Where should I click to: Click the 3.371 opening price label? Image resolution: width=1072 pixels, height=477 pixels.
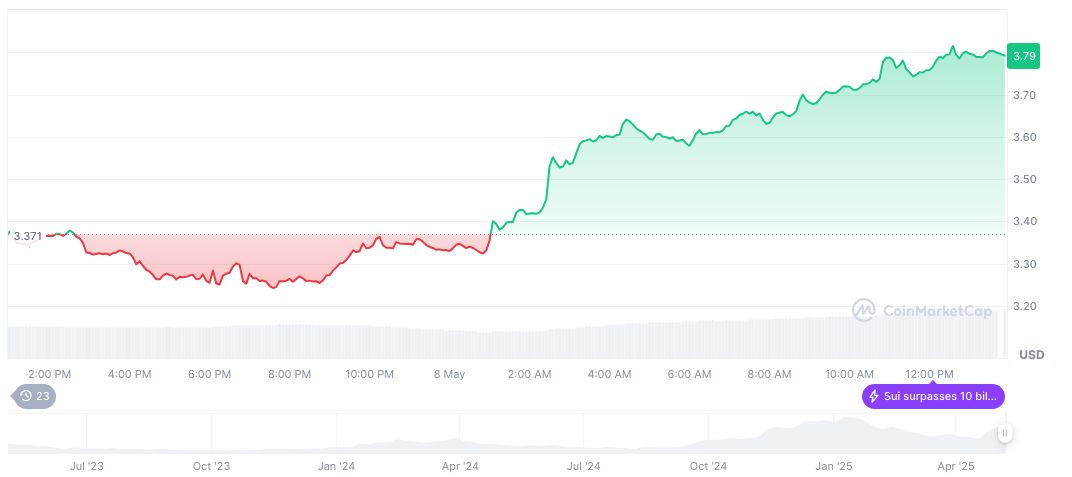click(x=27, y=236)
